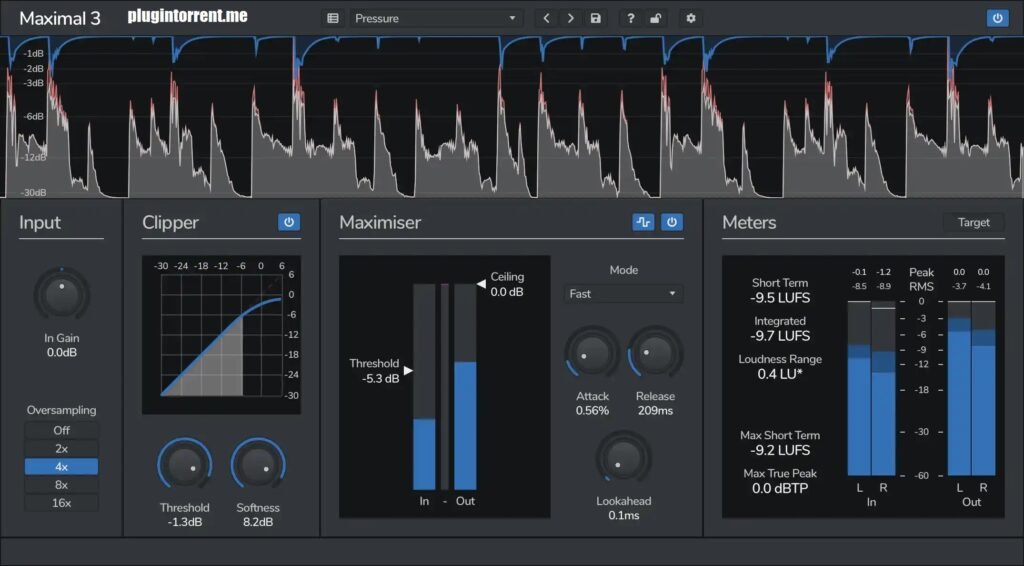
Task: Select the 4x oversampling option
Action: coord(61,467)
